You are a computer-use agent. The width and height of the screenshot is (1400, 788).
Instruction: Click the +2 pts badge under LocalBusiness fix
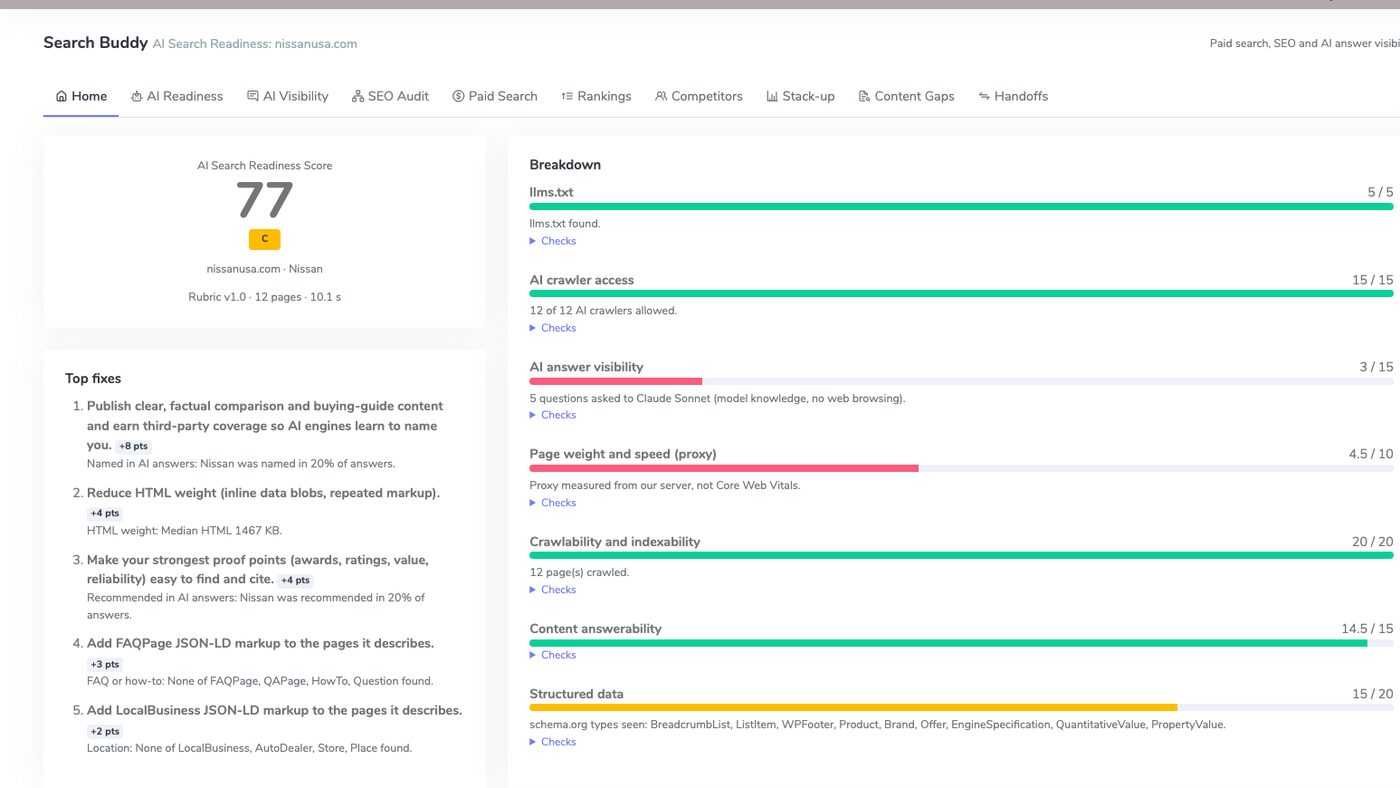[104, 731]
